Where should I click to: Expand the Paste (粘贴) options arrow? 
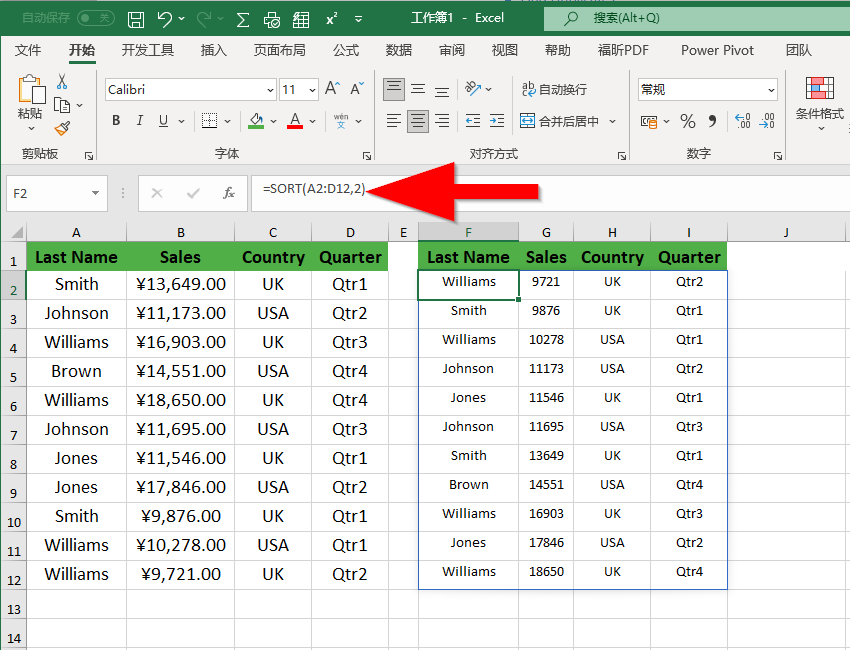click(x=31, y=129)
